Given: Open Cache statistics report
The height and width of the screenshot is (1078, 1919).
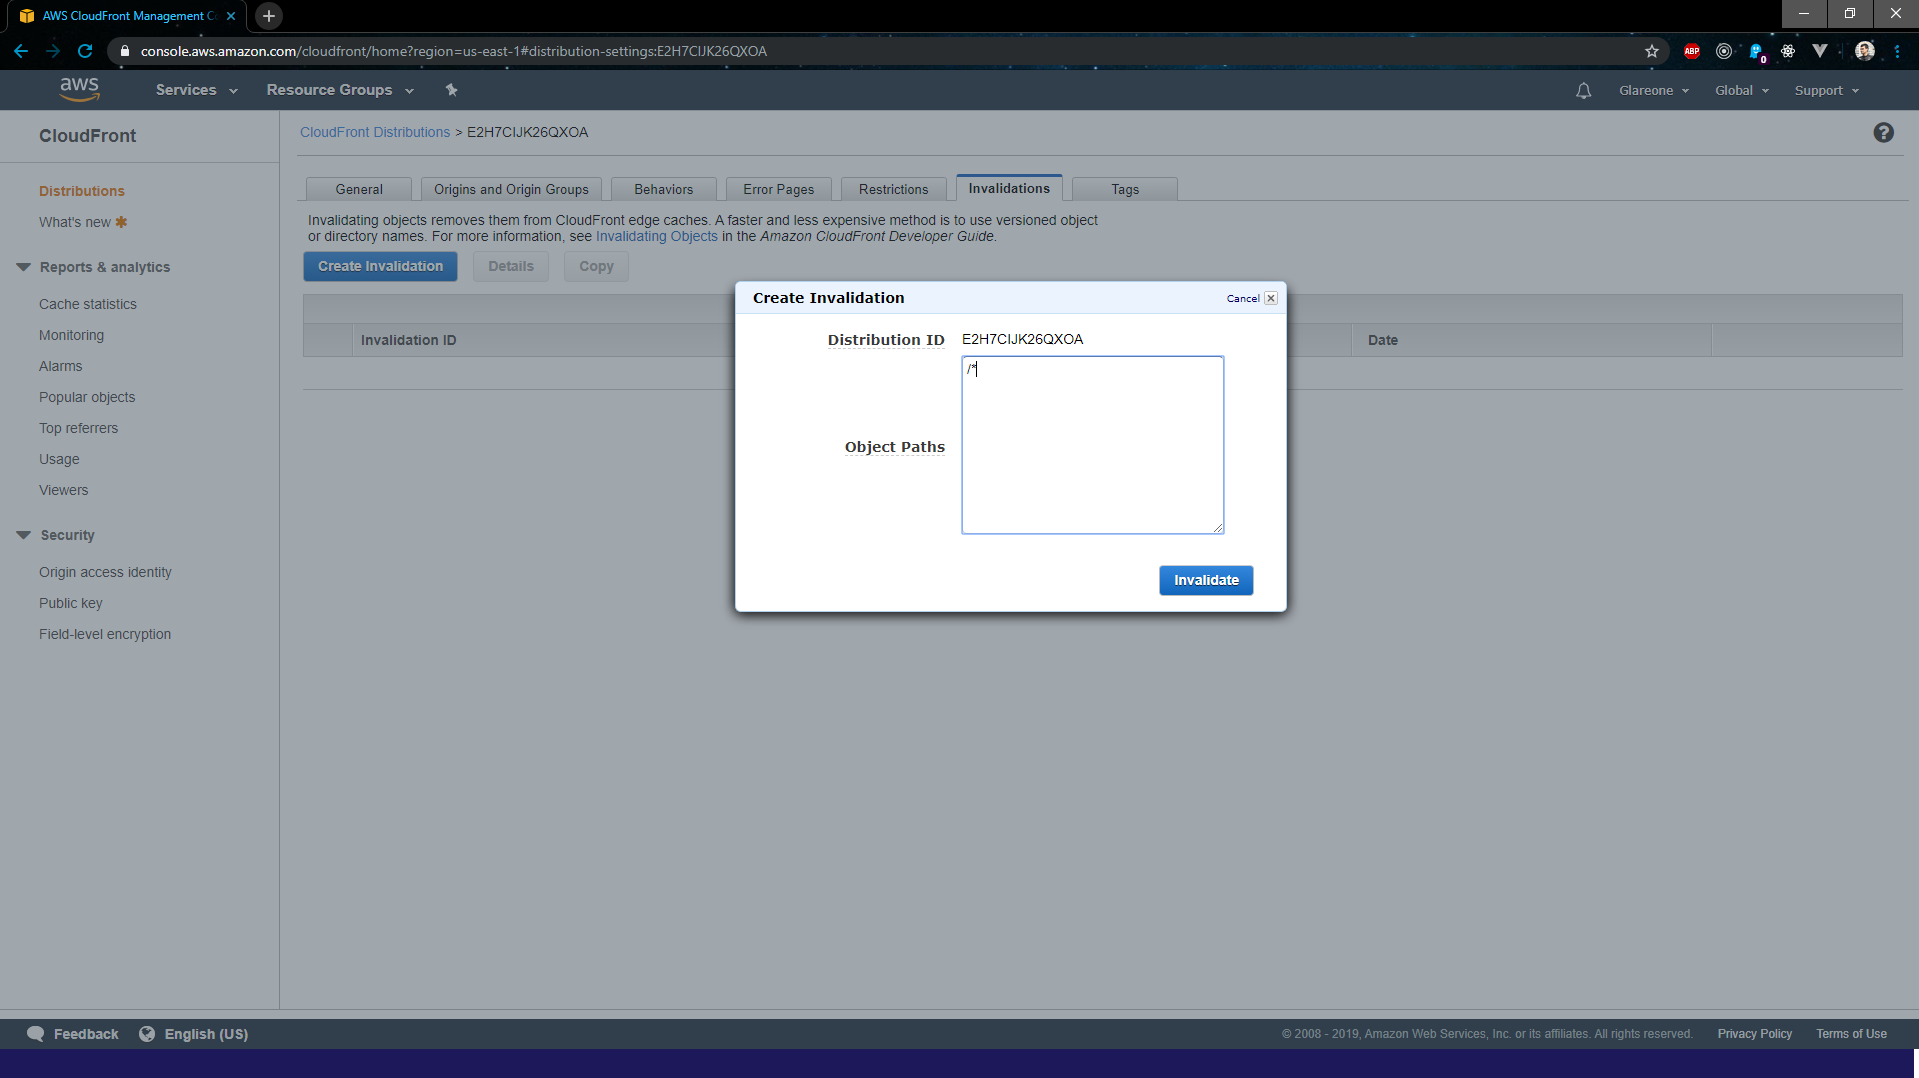Looking at the screenshot, I should [88, 304].
